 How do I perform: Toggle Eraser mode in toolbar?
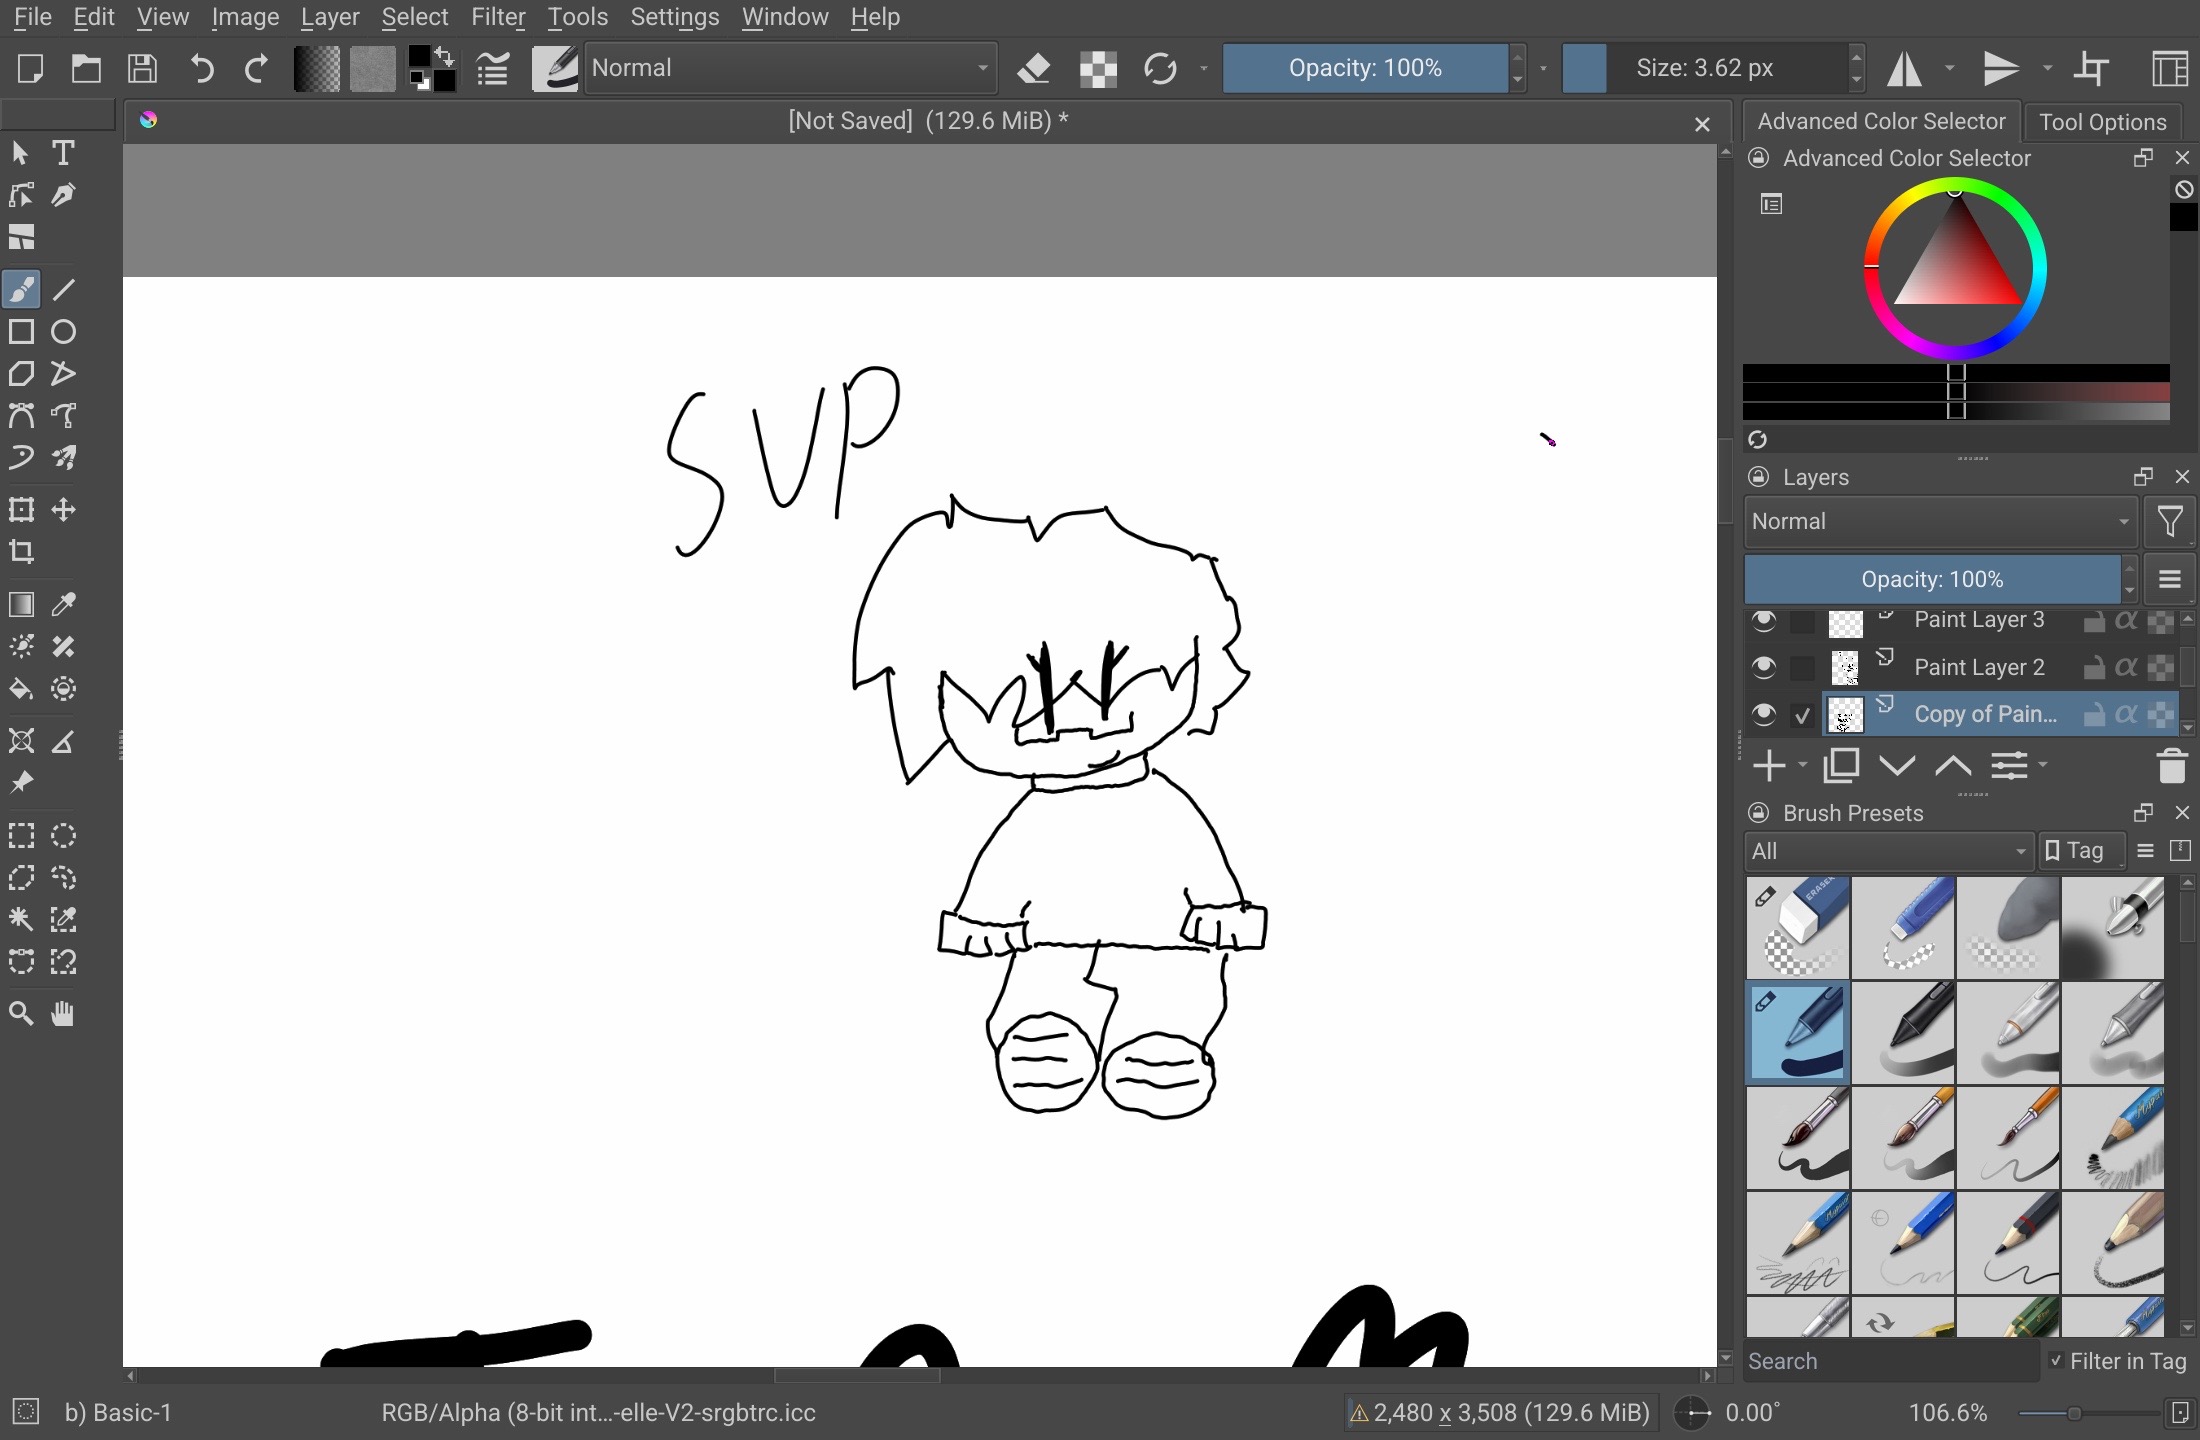click(x=1034, y=68)
